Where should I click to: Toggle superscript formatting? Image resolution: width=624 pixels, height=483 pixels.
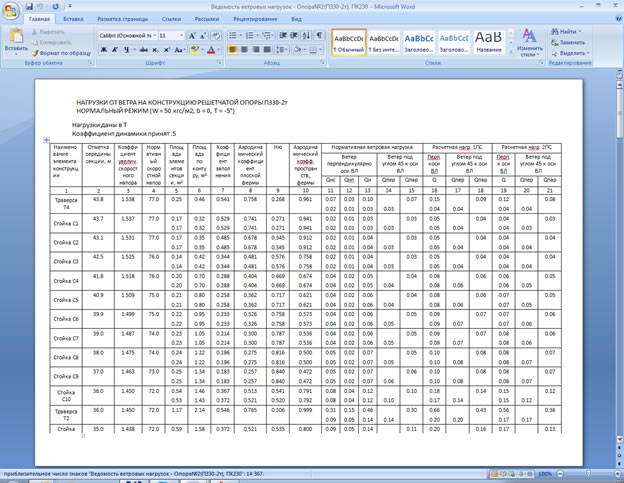pos(167,50)
